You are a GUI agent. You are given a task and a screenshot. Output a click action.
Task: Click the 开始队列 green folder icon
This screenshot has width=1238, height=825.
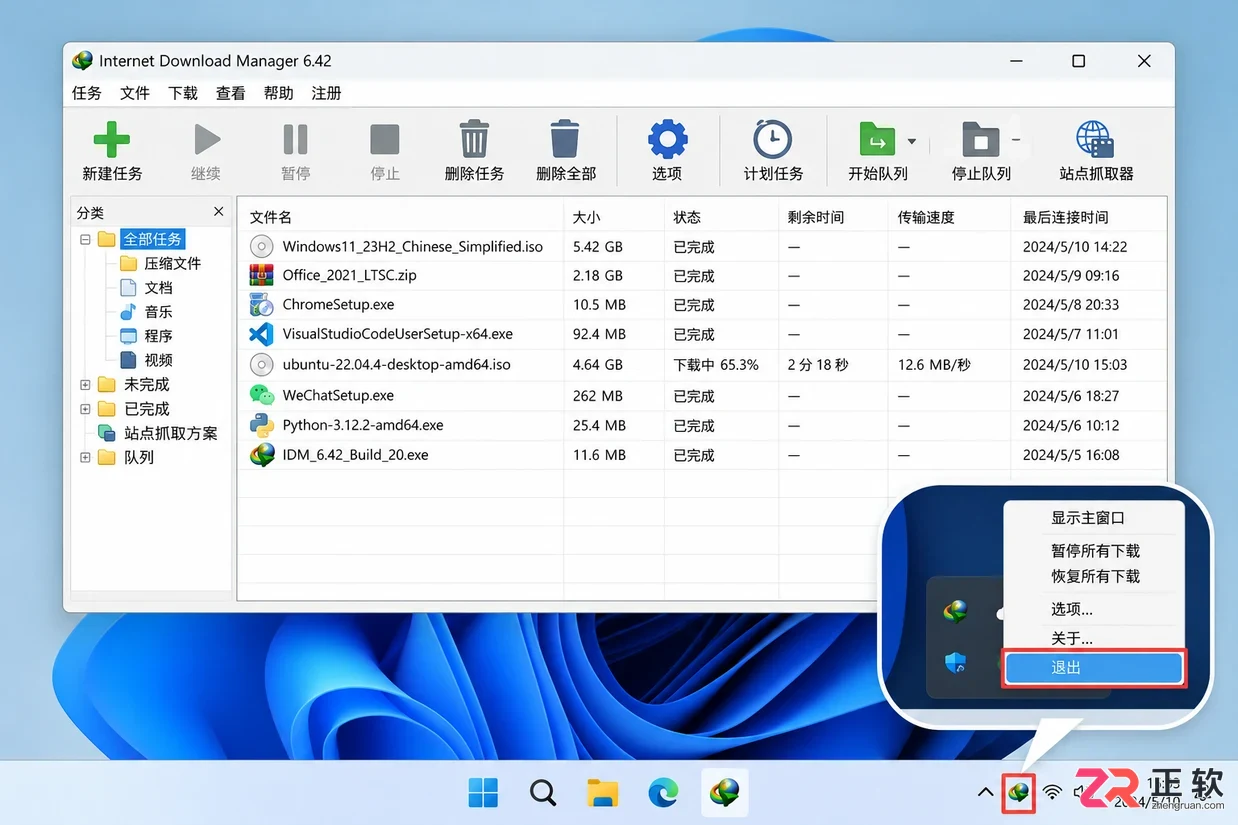pos(877,139)
